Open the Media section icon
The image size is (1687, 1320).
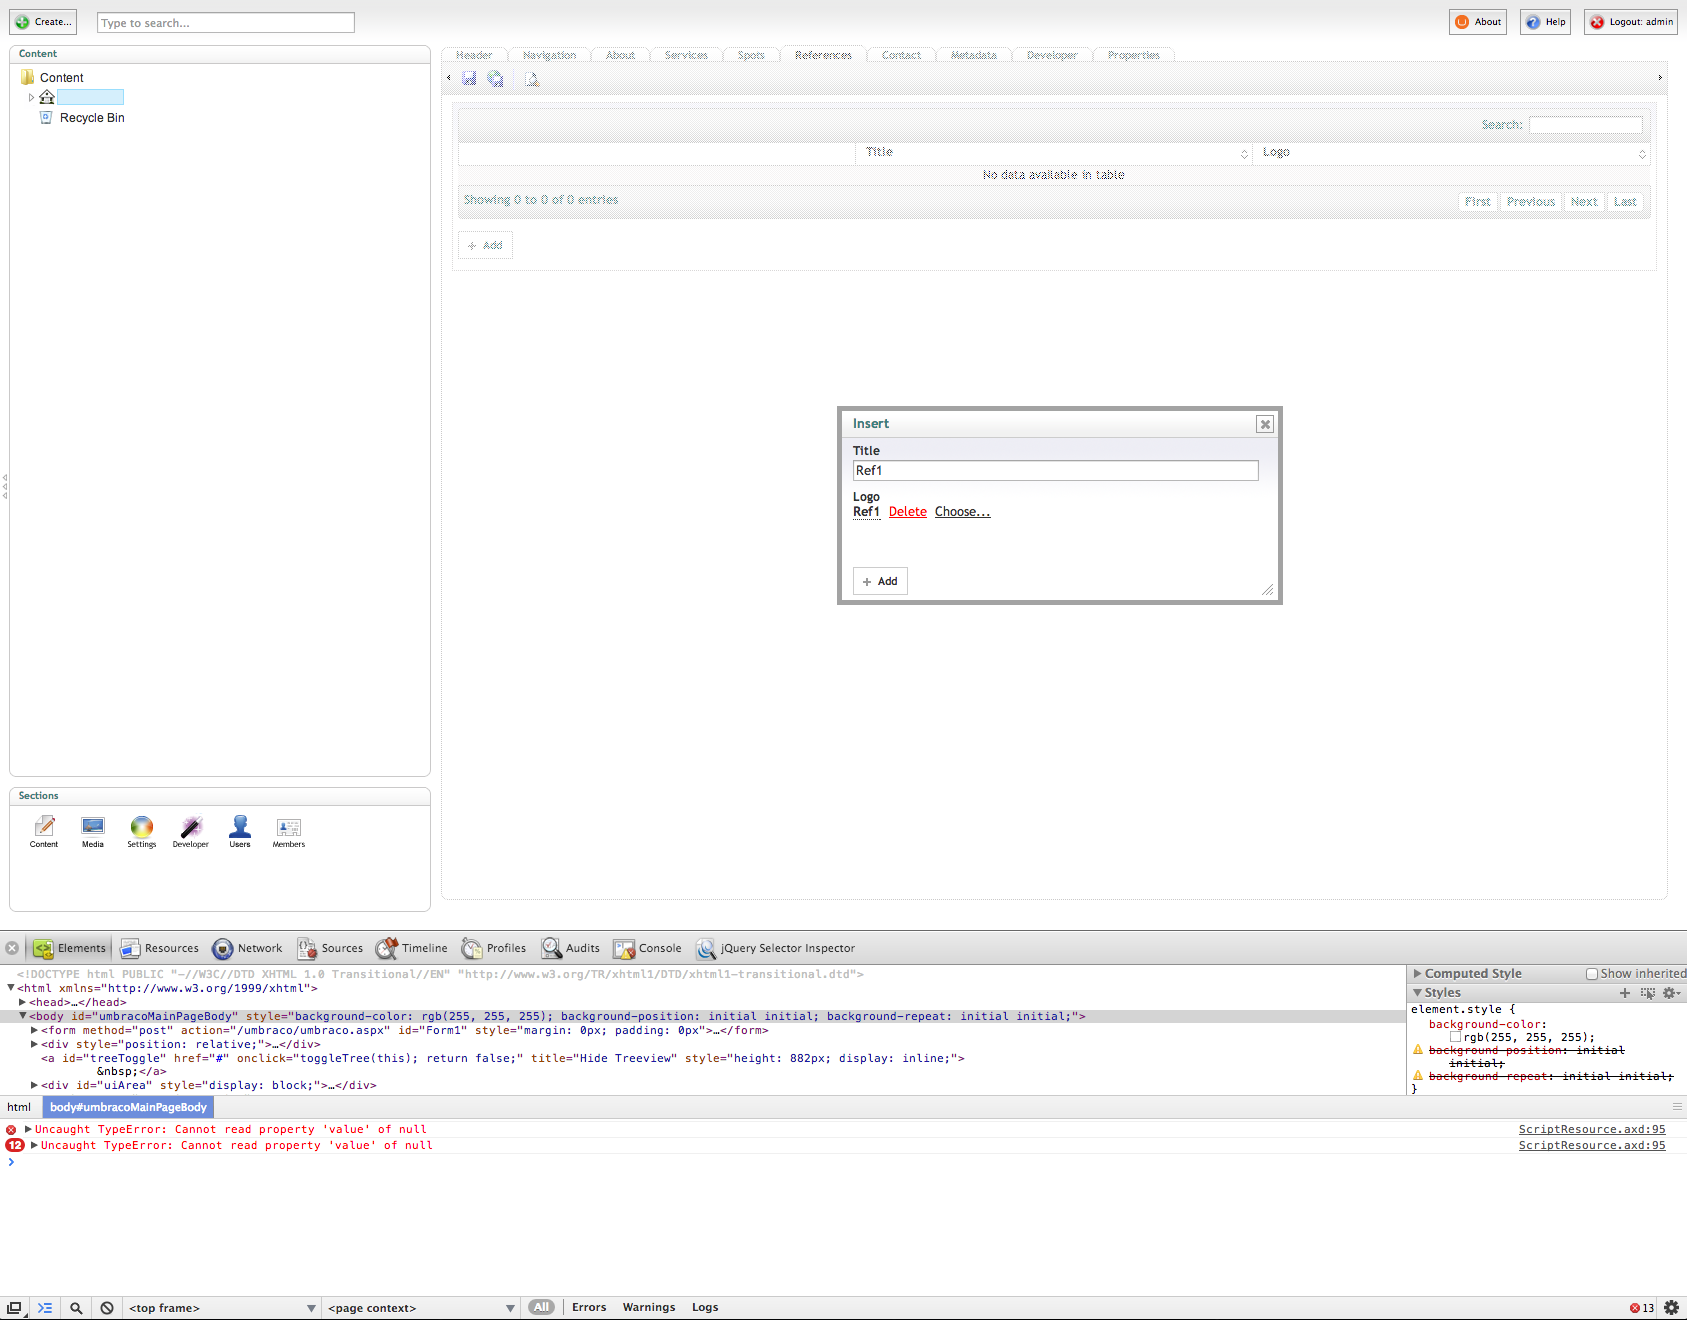coord(93,831)
